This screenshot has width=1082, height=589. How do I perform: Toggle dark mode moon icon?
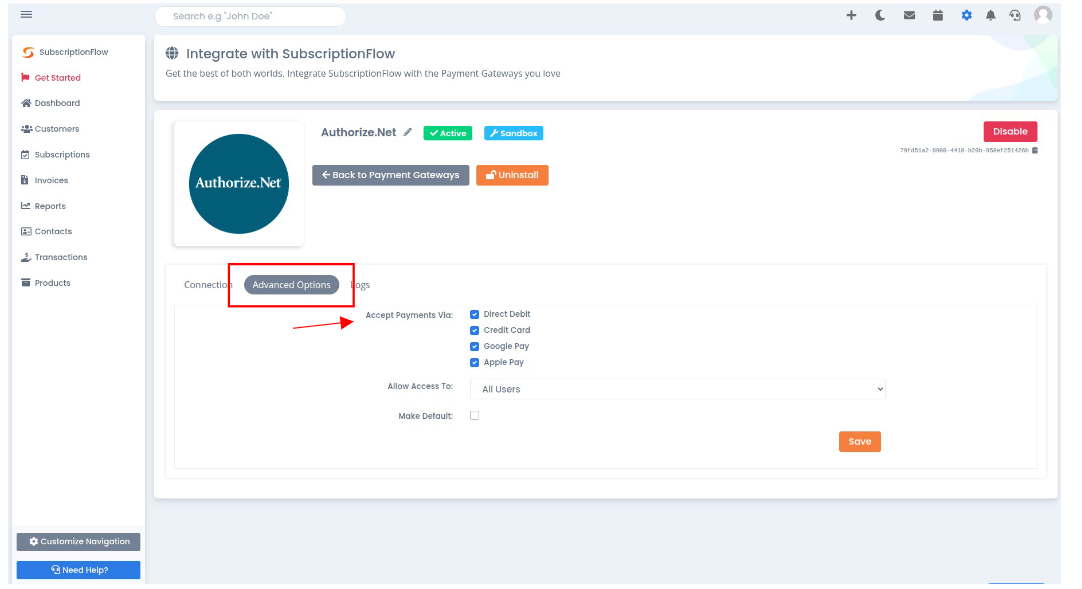(x=880, y=15)
